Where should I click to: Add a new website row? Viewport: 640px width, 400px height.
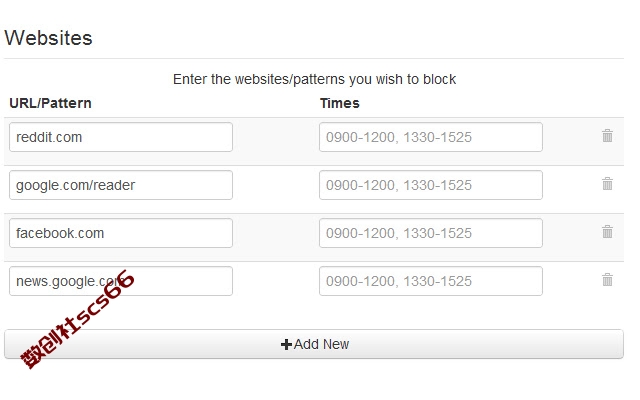click(x=314, y=344)
